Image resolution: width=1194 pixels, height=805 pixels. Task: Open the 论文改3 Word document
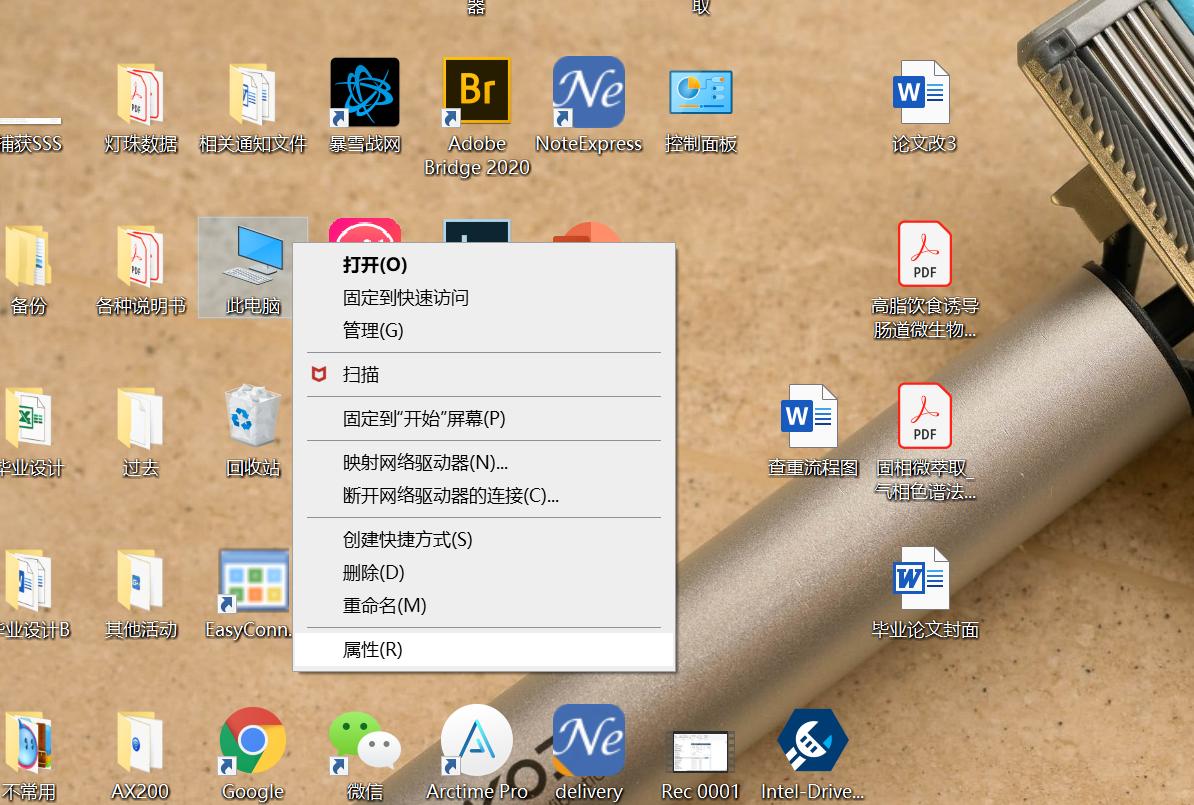click(921, 91)
